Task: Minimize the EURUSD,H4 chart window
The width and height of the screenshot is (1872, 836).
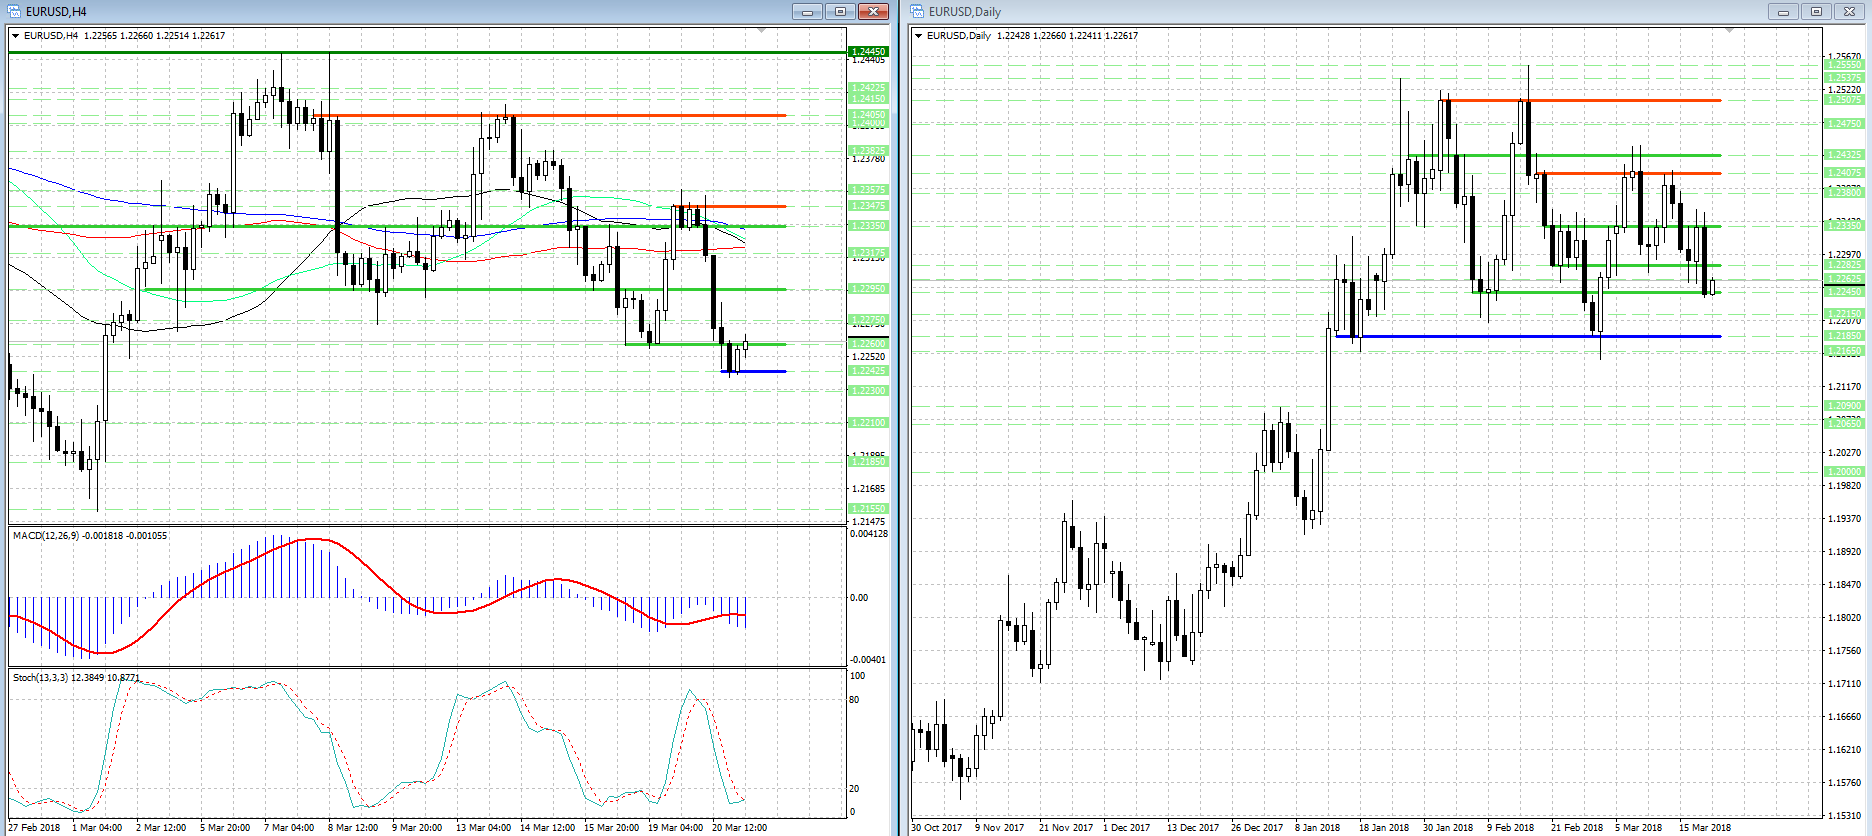Action: 807,11
